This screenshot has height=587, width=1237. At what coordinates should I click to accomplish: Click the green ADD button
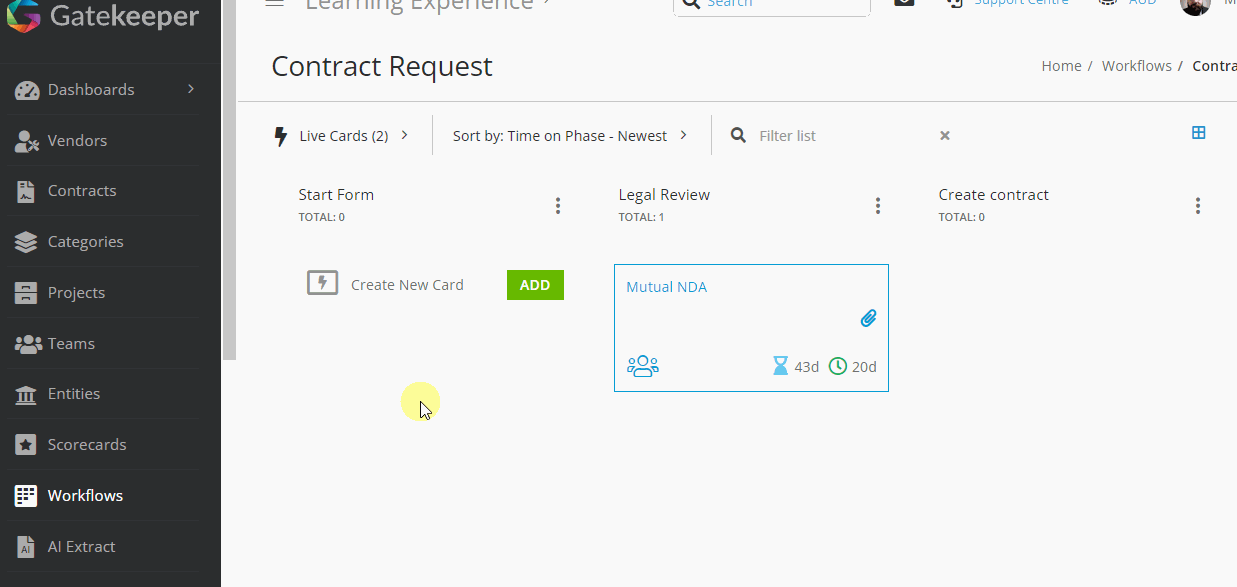[535, 285]
